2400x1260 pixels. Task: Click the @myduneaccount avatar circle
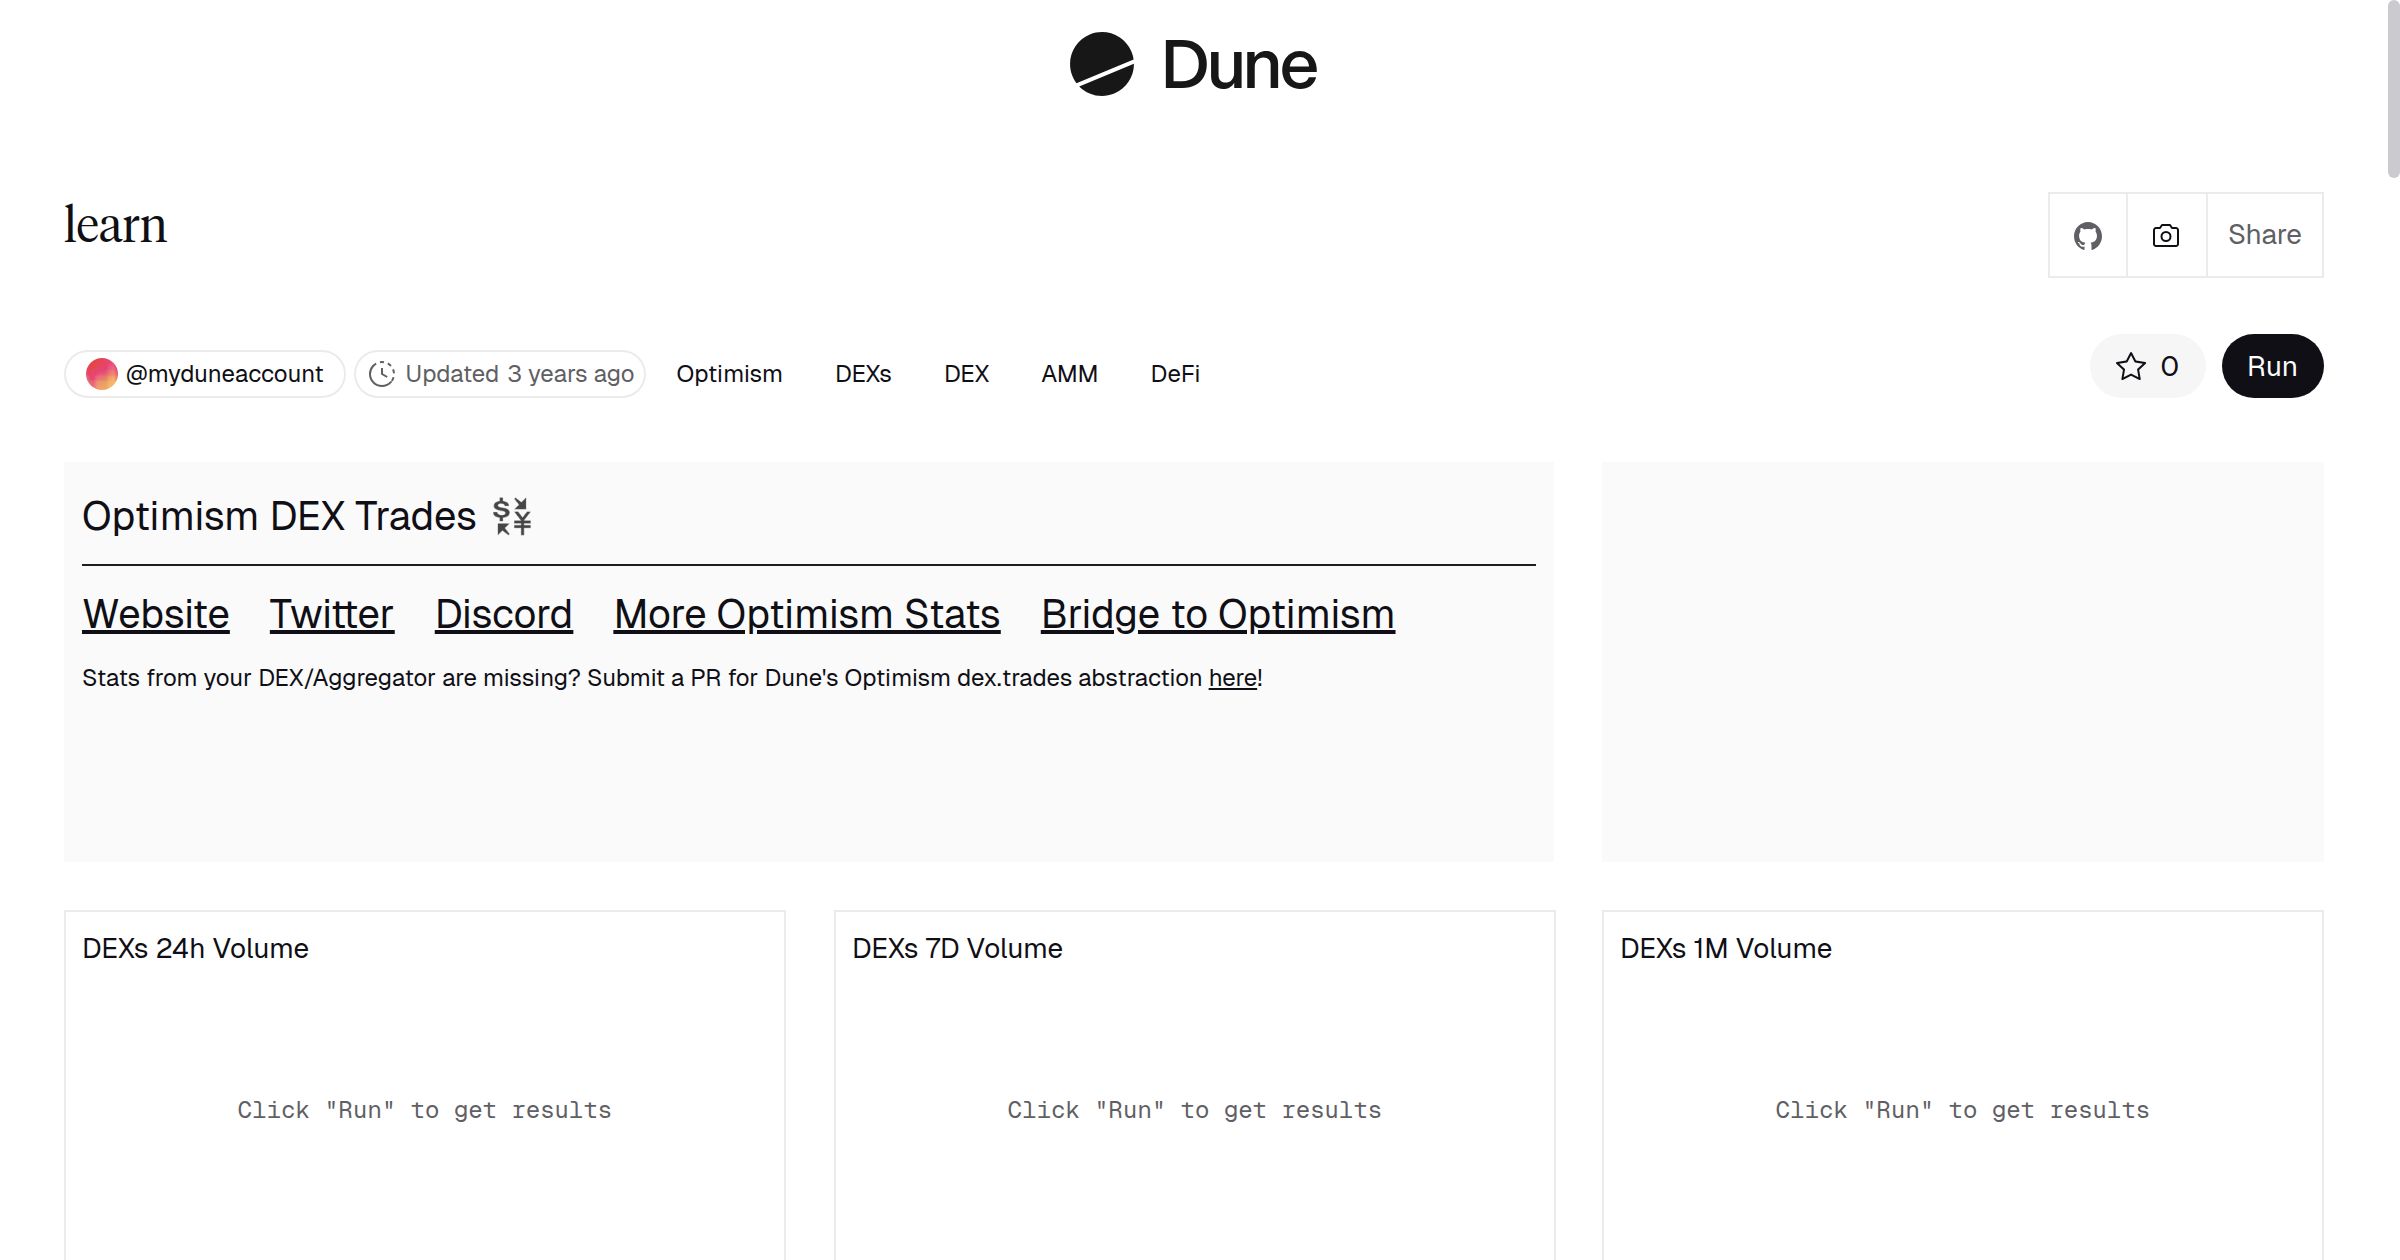pyautogui.click(x=101, y=374)
